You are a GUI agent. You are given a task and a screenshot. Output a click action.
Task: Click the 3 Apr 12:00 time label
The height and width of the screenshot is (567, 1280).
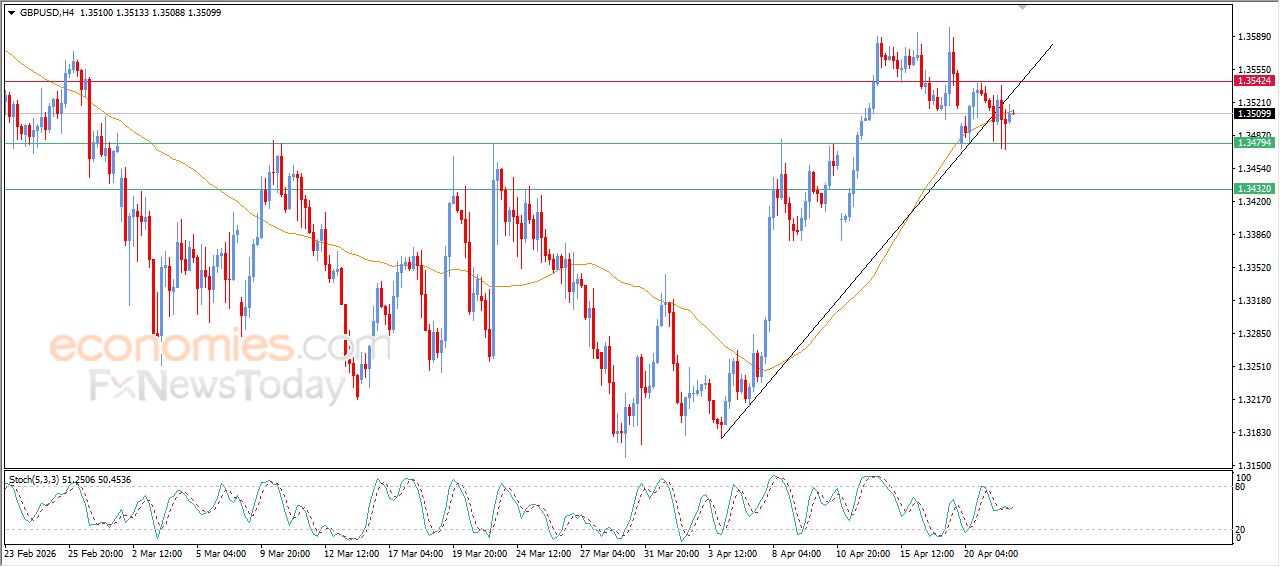pyautogui.click(x=734, y=553)
